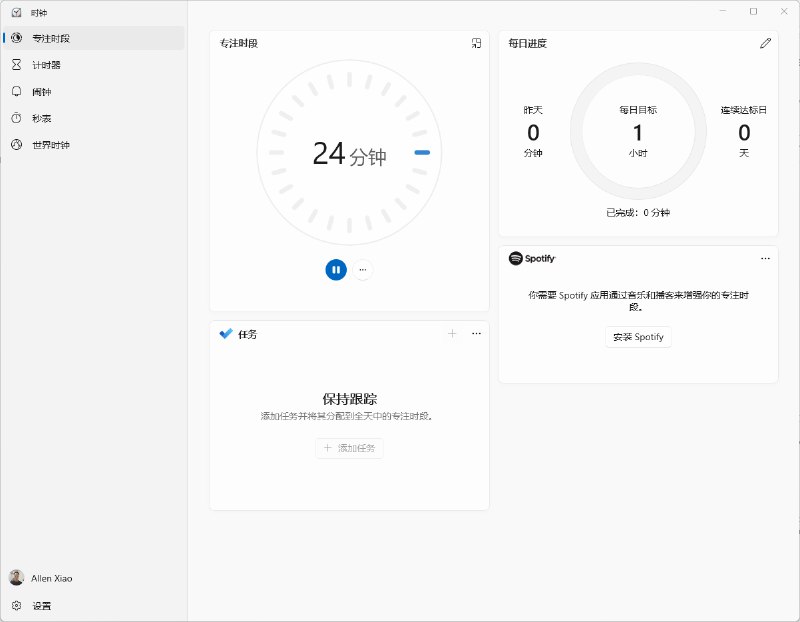Open Spotify card more options menu
Viewport: 800px width, 622px height.
point(765,258)
